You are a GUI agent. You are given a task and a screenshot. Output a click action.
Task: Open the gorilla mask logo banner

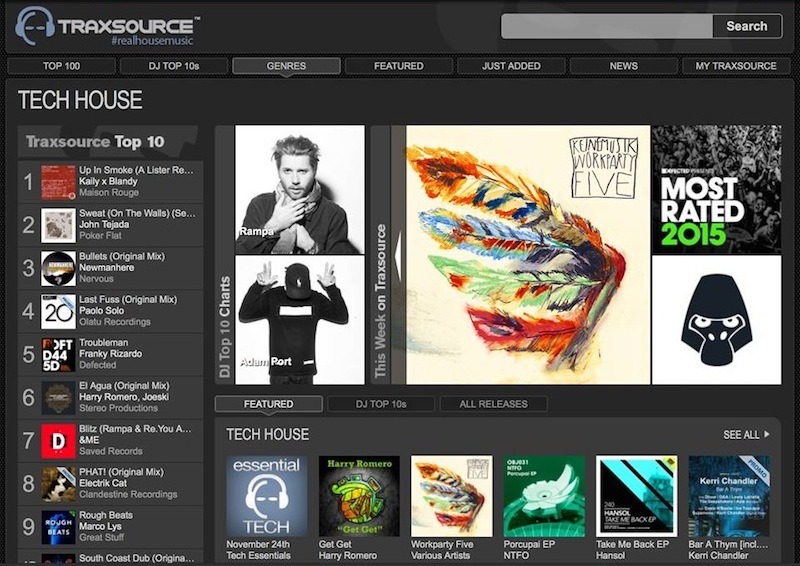pyautogui.click(x=716, y=320)
